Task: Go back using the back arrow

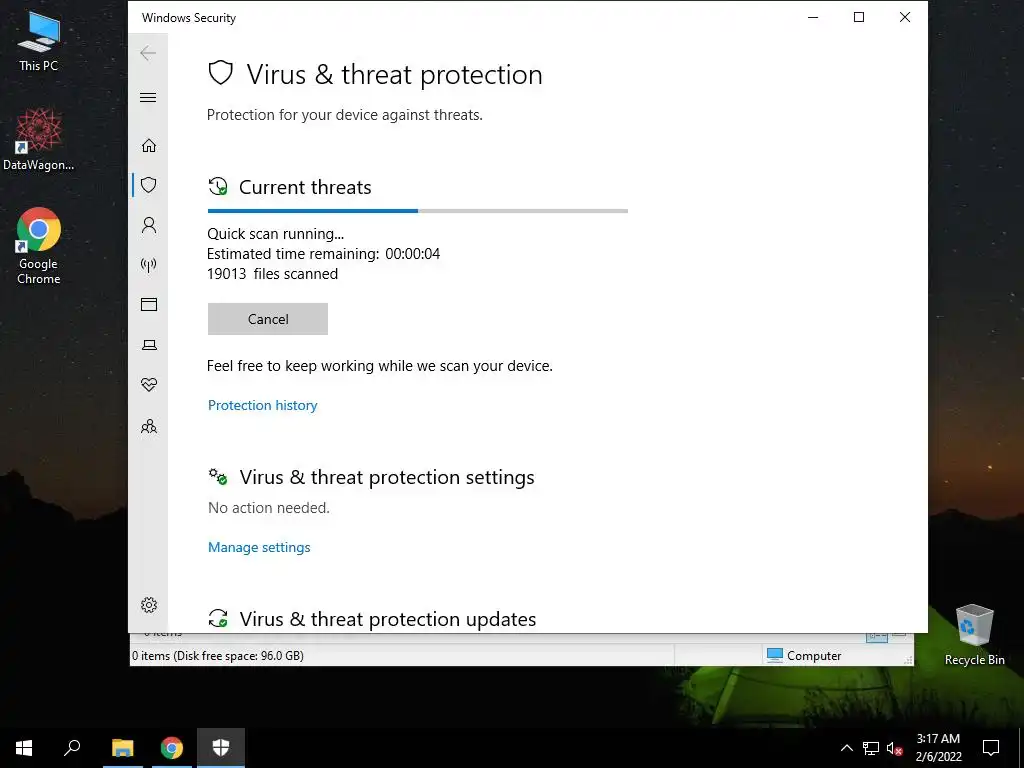Action: (148, 53)
